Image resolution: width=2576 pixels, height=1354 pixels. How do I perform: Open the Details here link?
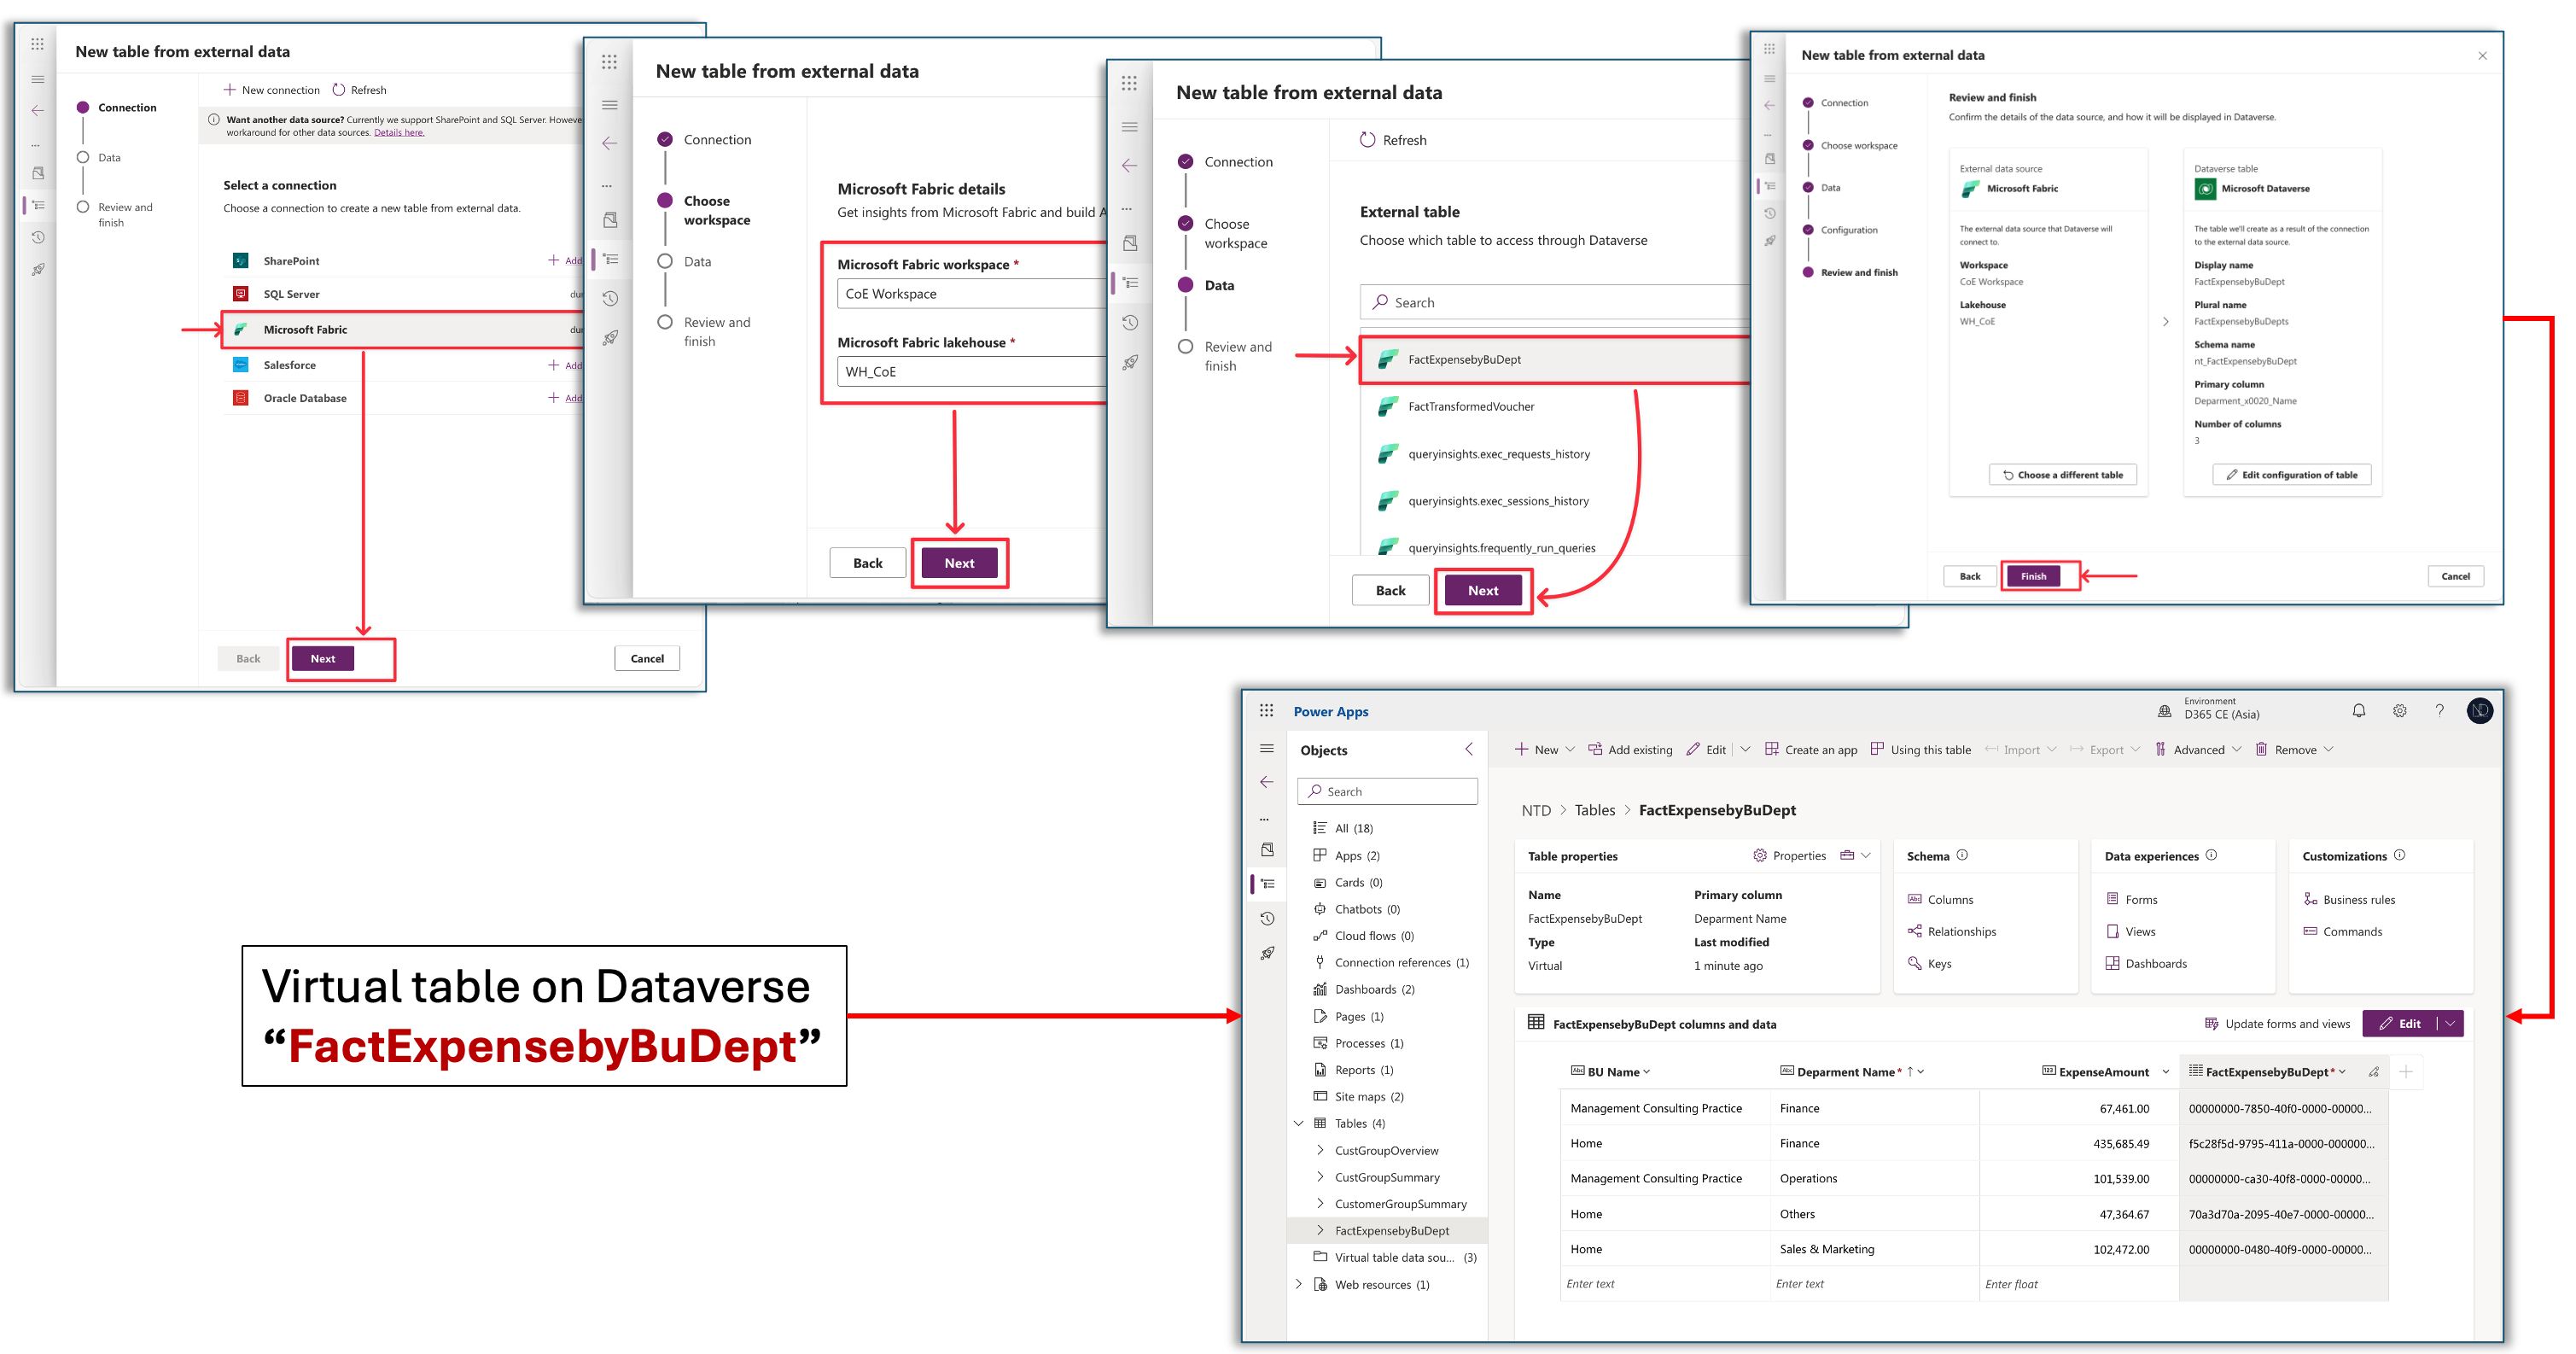[x=399, y=133]
